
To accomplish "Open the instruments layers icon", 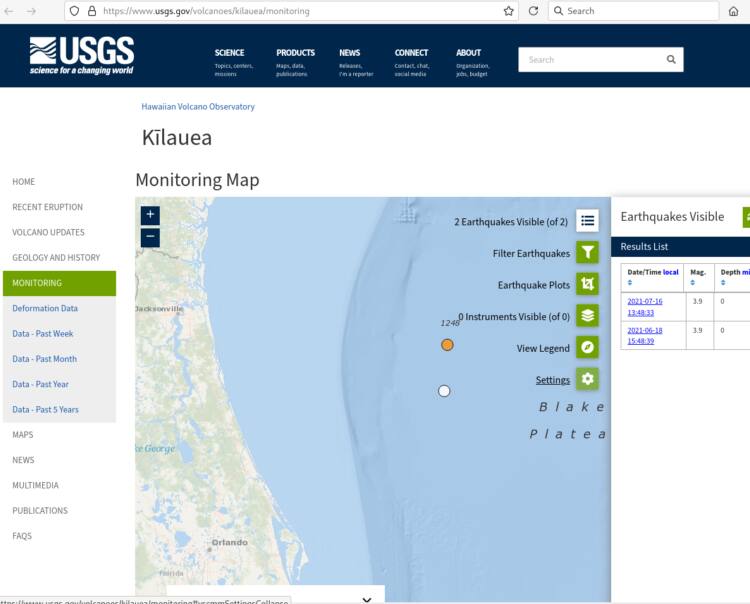I will pos(587,316).
